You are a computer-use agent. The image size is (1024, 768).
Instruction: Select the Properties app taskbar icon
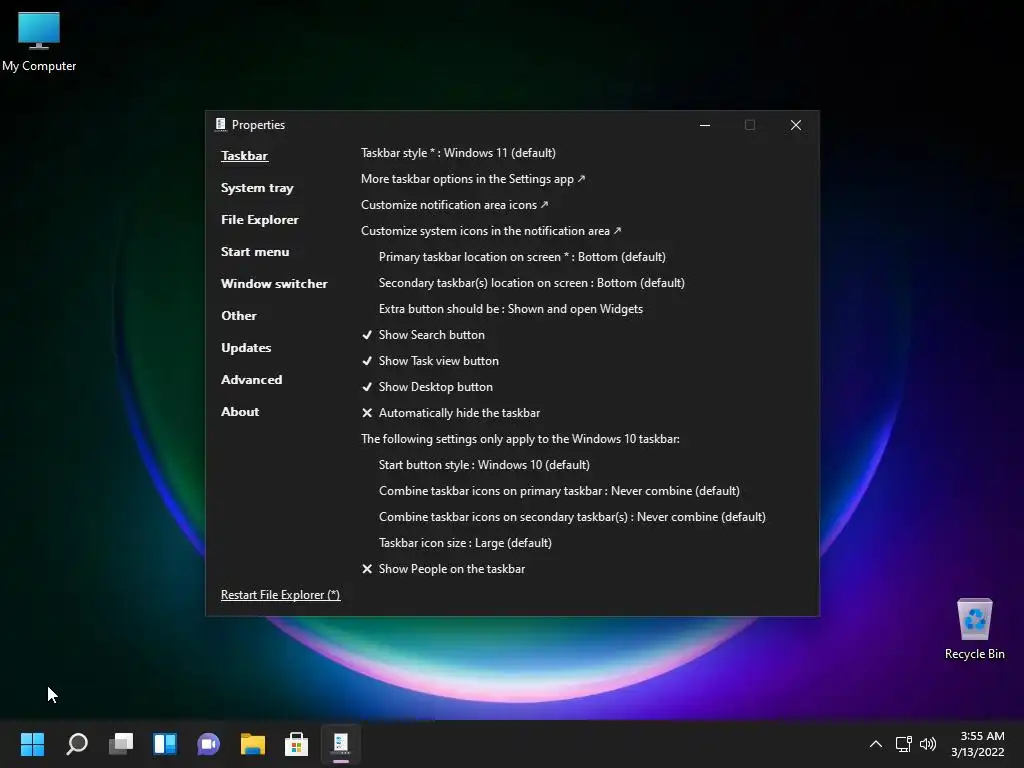340,744
